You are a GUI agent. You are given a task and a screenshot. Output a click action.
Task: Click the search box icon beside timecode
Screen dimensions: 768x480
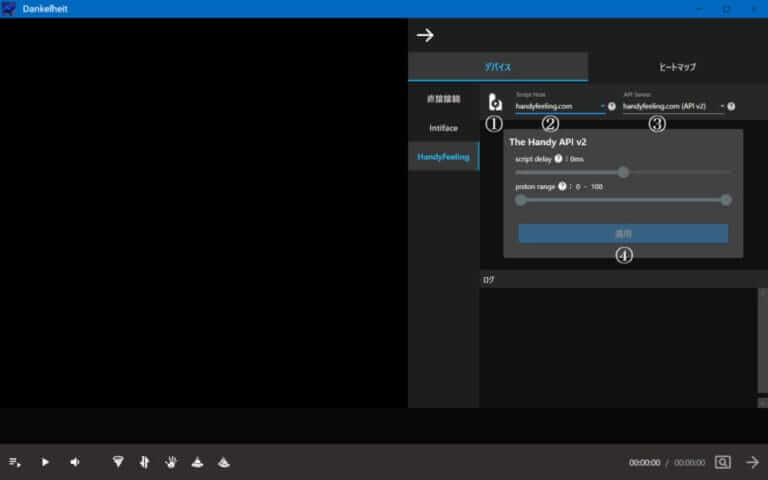[723, 462]
